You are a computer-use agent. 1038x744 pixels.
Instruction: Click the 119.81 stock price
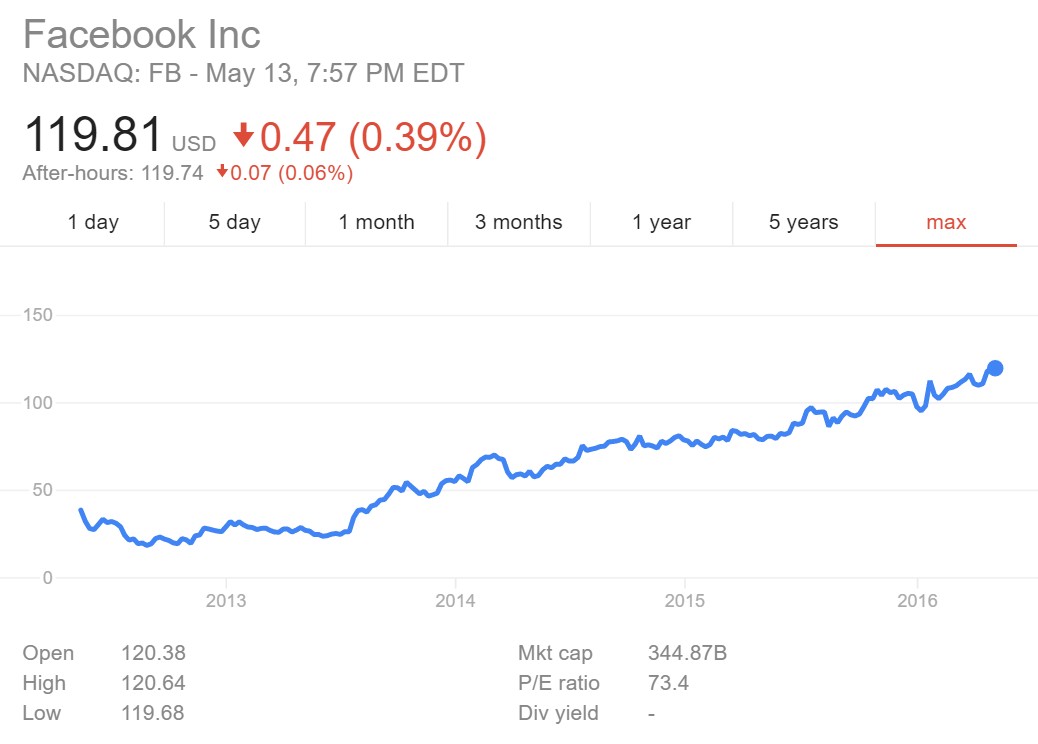(x=93, y=135)
